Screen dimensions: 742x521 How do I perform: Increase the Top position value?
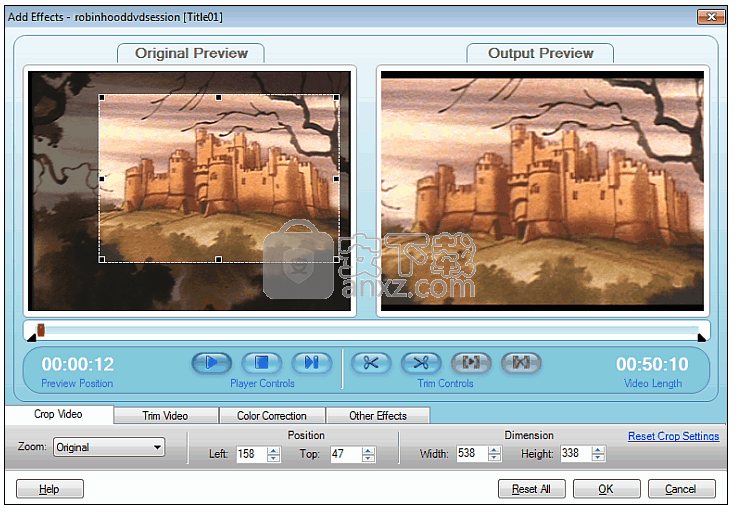pyautogui.click(x=368, y=450)
